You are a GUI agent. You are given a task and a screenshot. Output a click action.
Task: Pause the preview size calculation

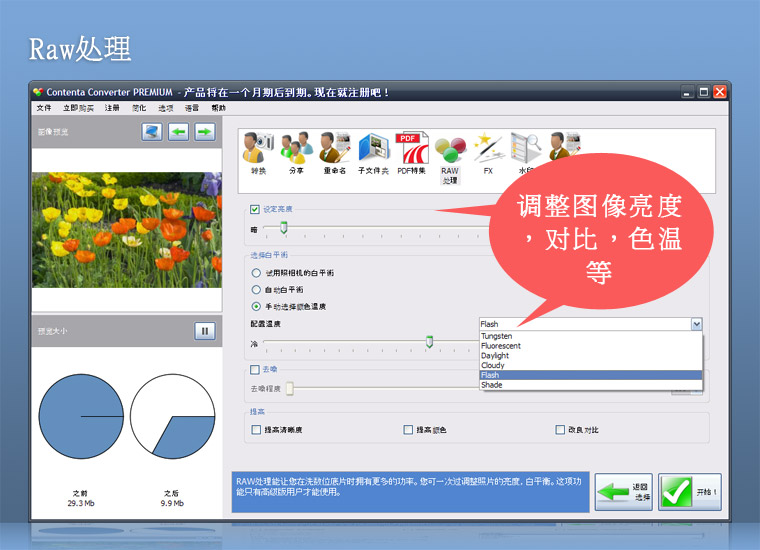click(205, 331)
